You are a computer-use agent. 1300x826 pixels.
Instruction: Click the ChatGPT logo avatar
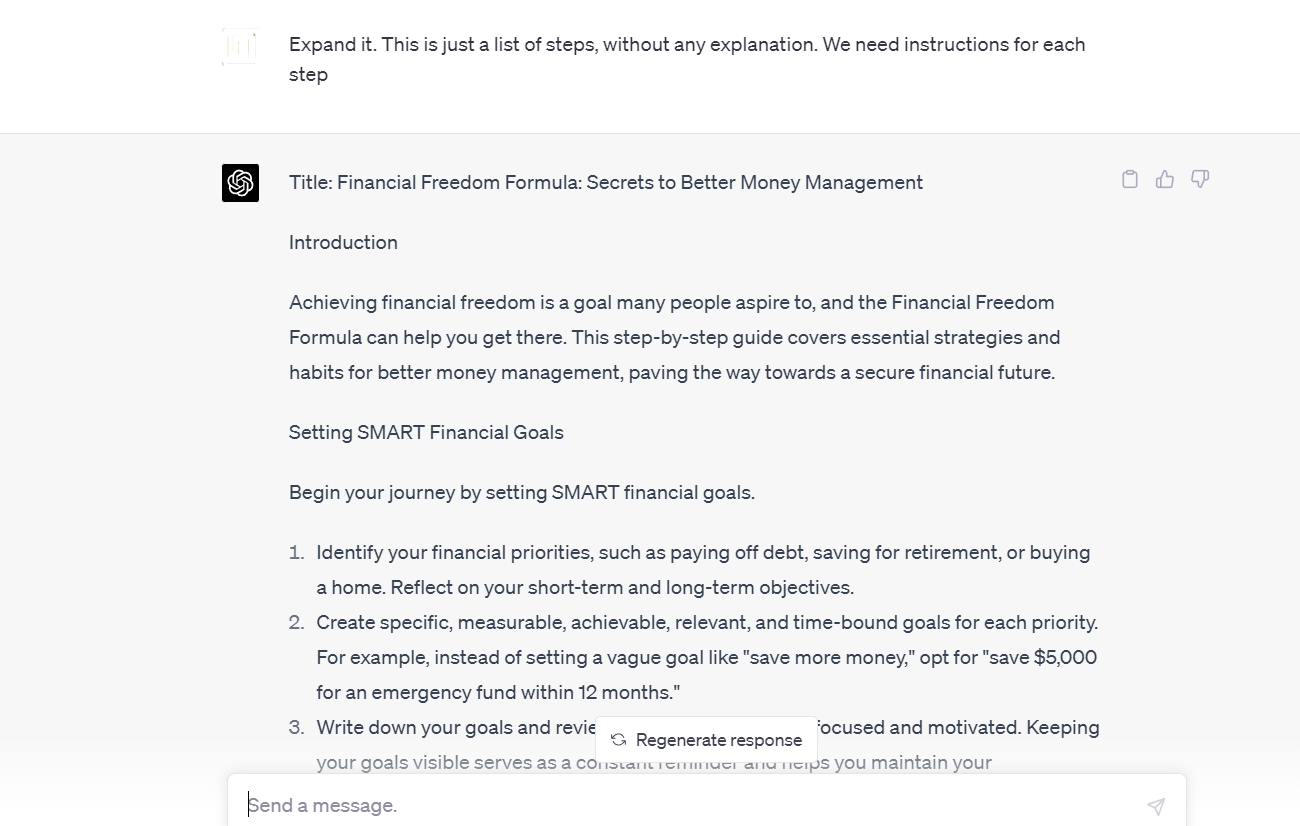coord(240,183)
